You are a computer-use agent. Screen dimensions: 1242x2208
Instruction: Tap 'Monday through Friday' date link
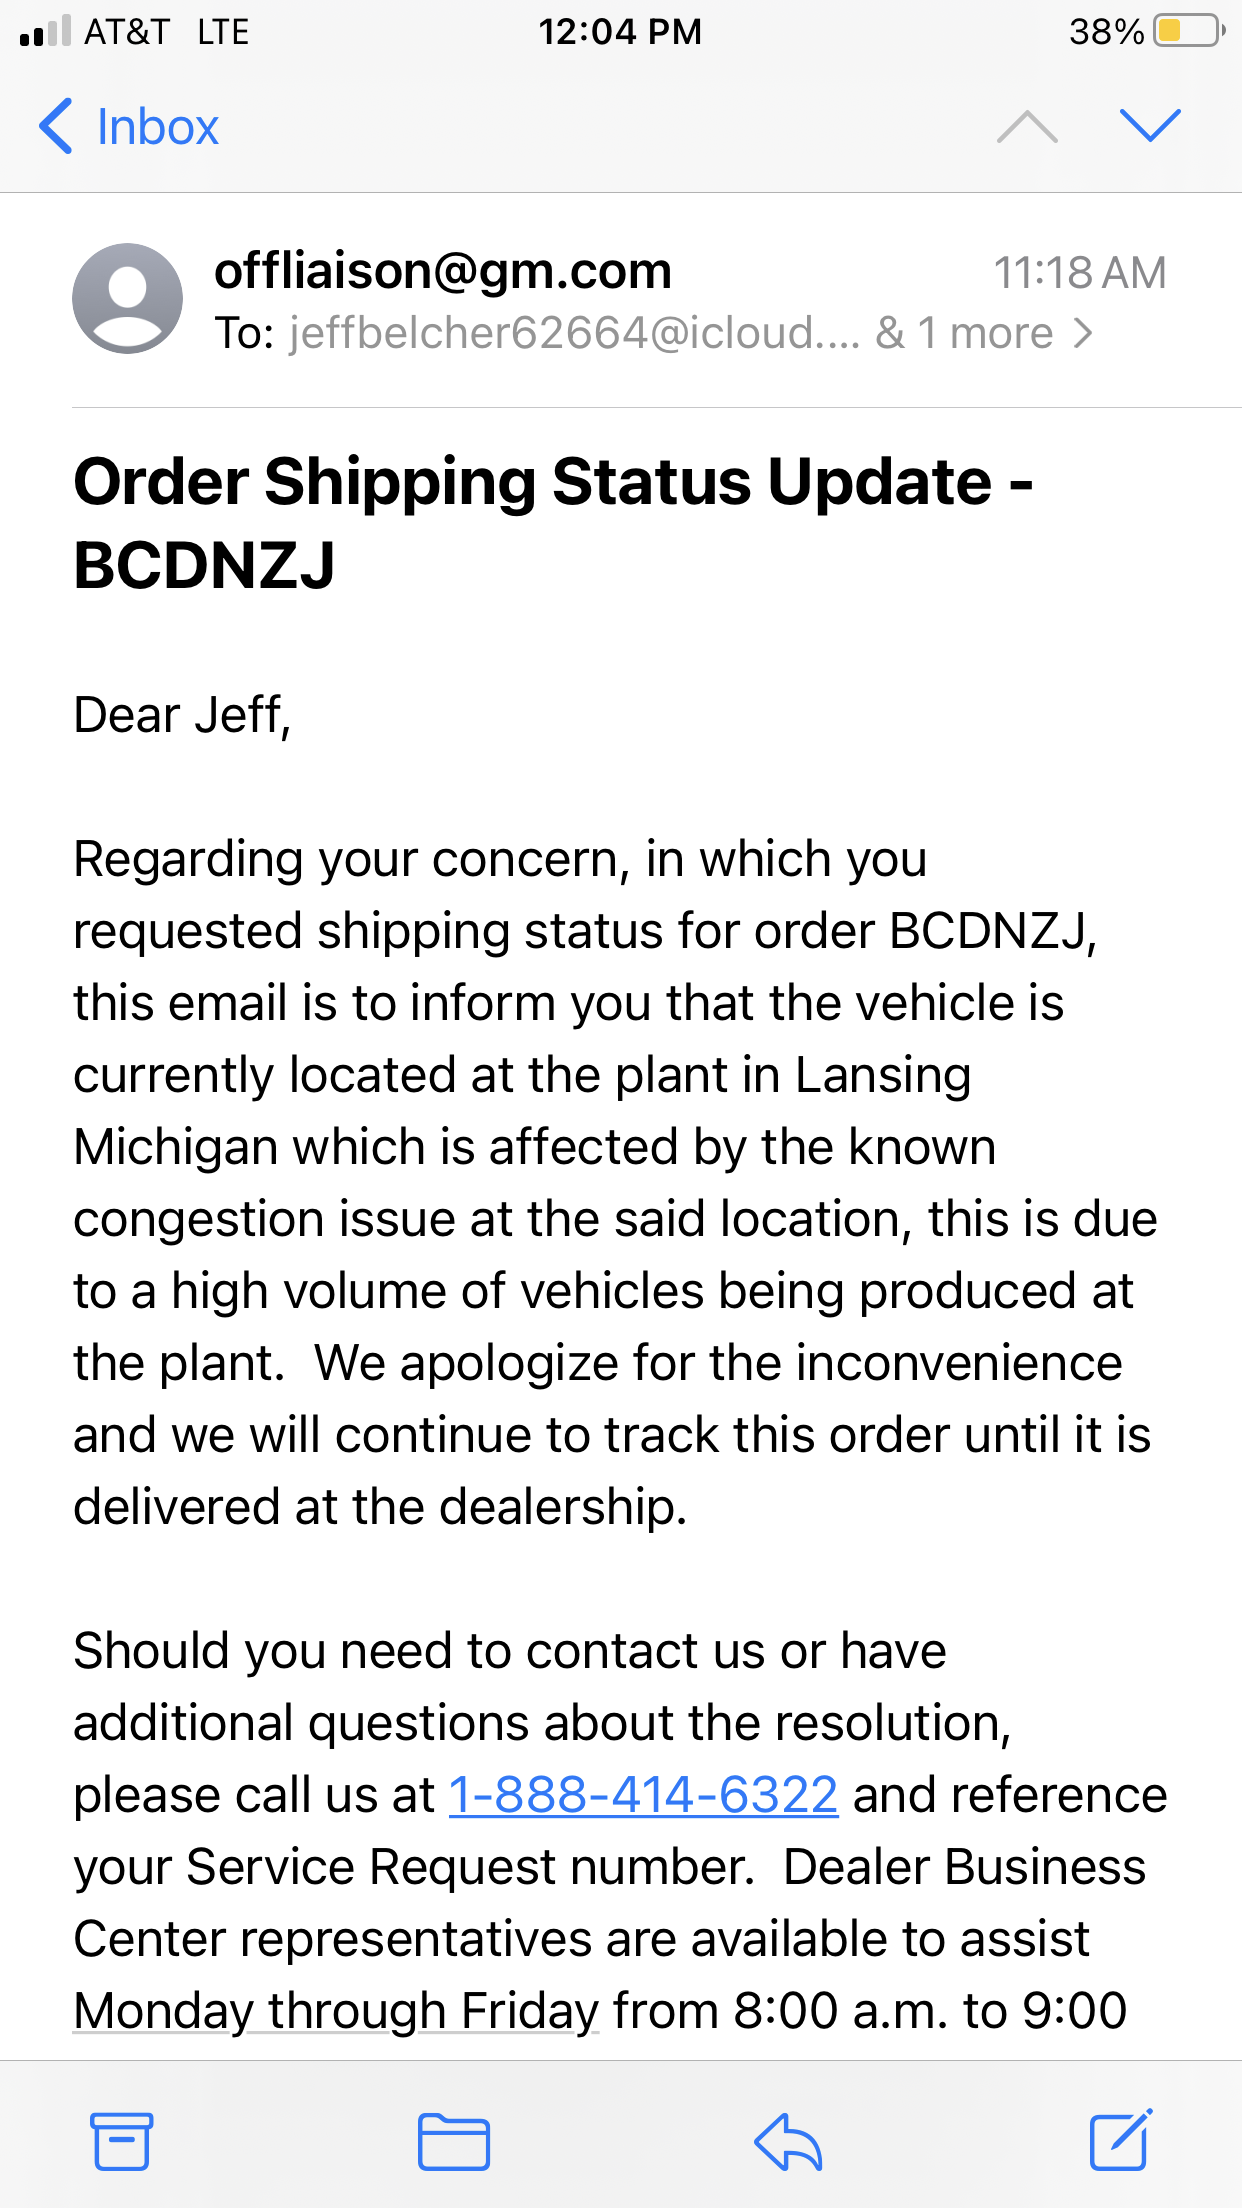click(336, 2011)
